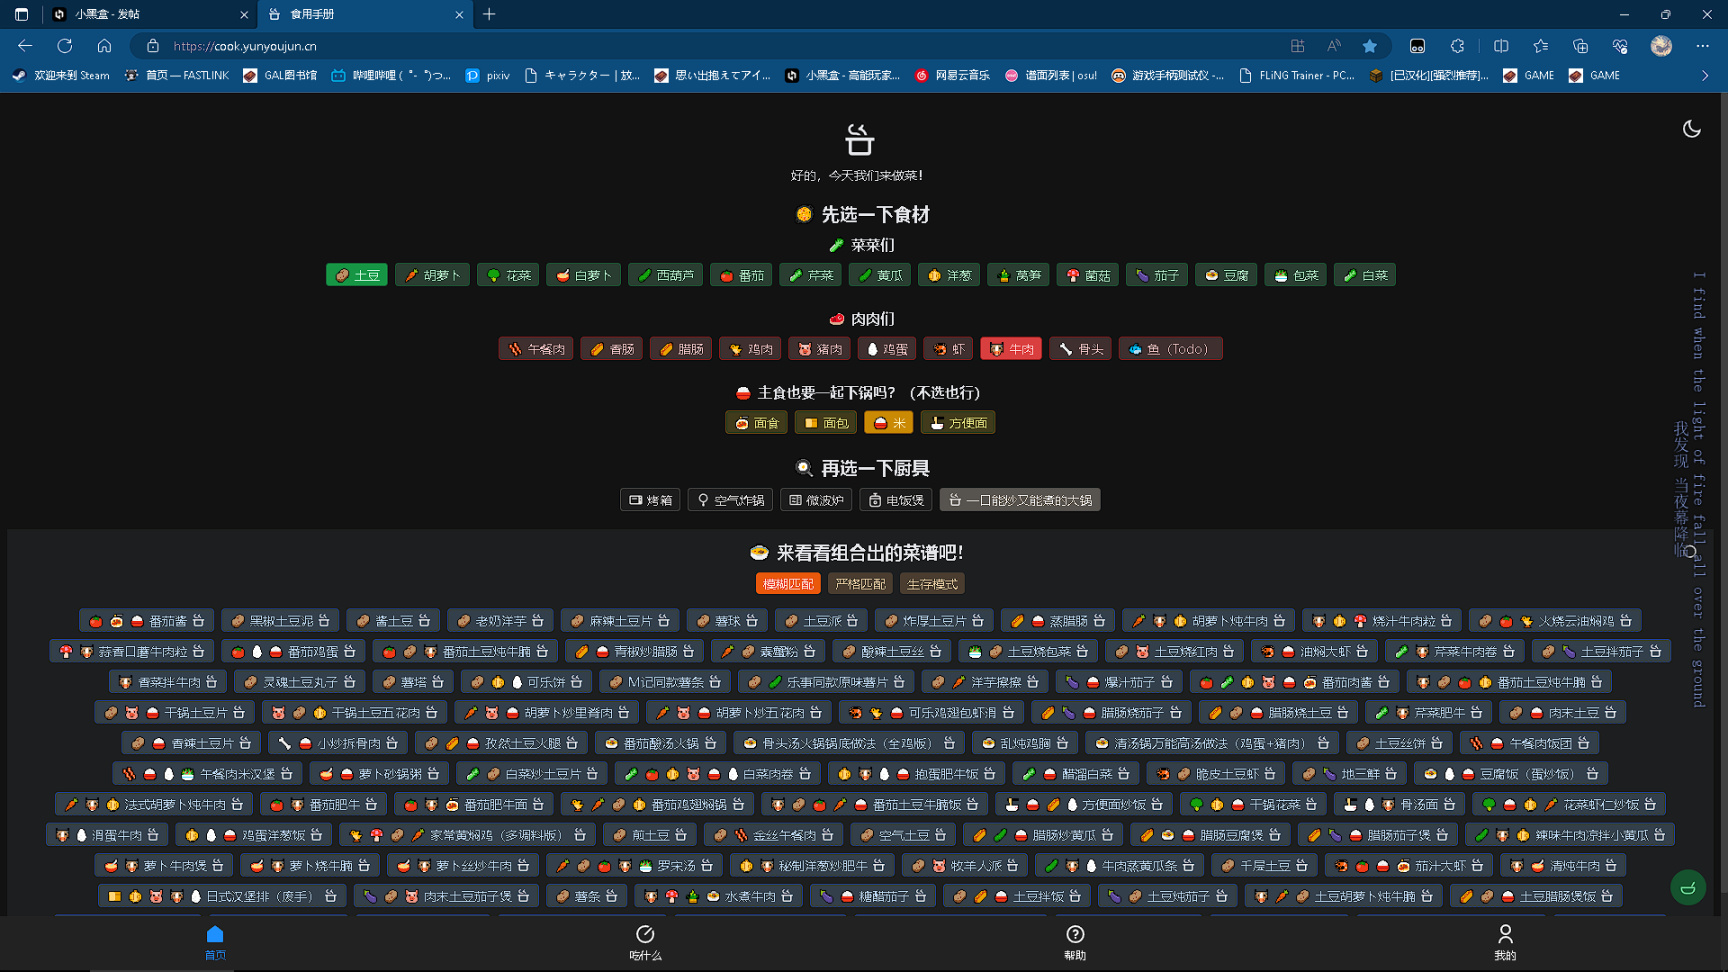Click the favorites star in address bar
The height and width of the screenshot is (972, 1728).
(1370, 46)
